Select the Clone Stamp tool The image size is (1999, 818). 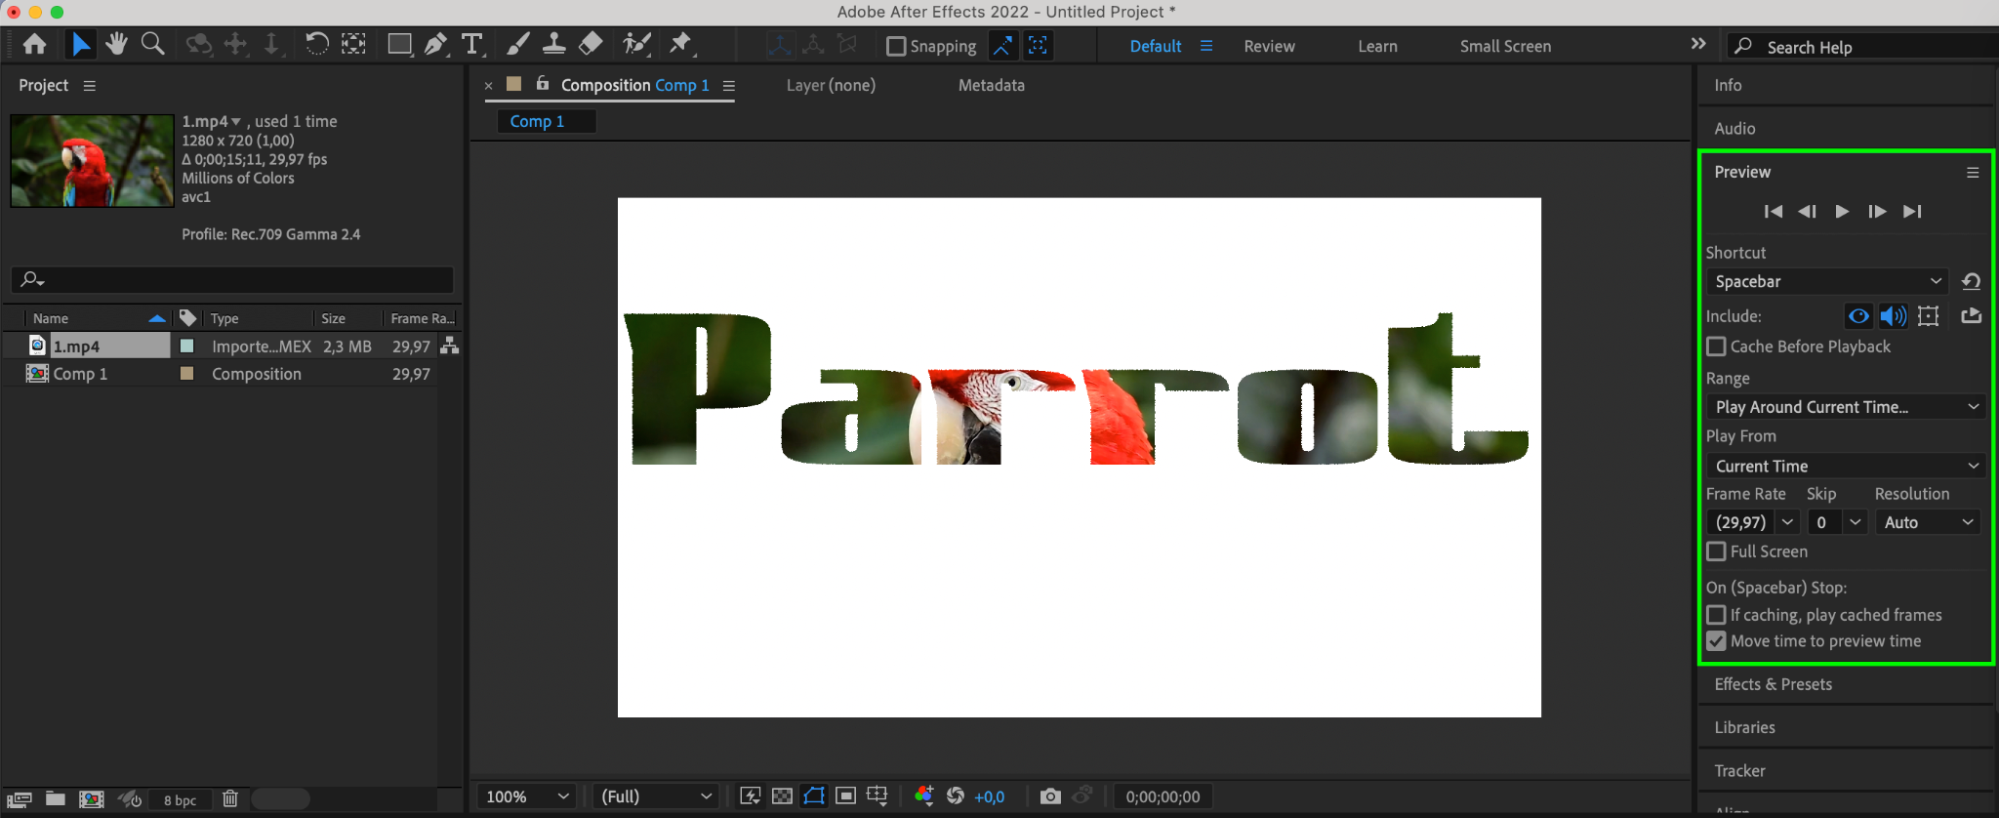[553, 44]
